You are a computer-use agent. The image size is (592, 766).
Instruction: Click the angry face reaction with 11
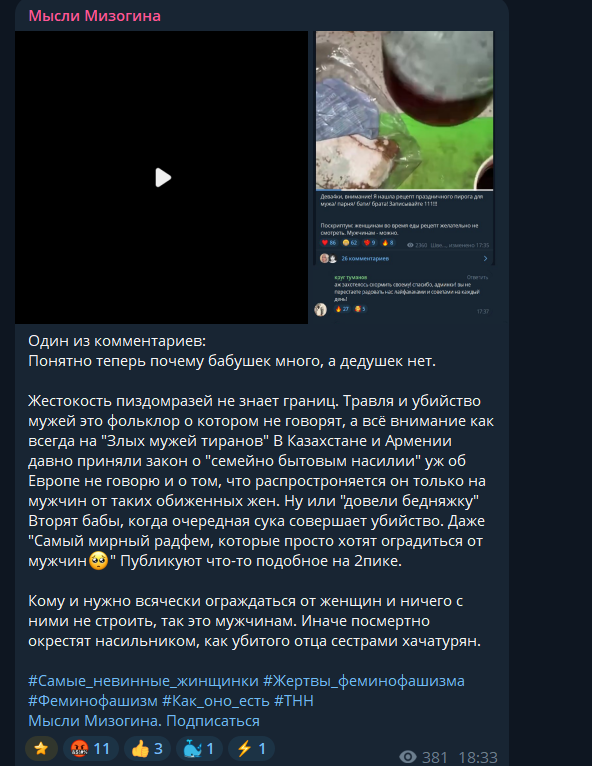coord(91,748)
